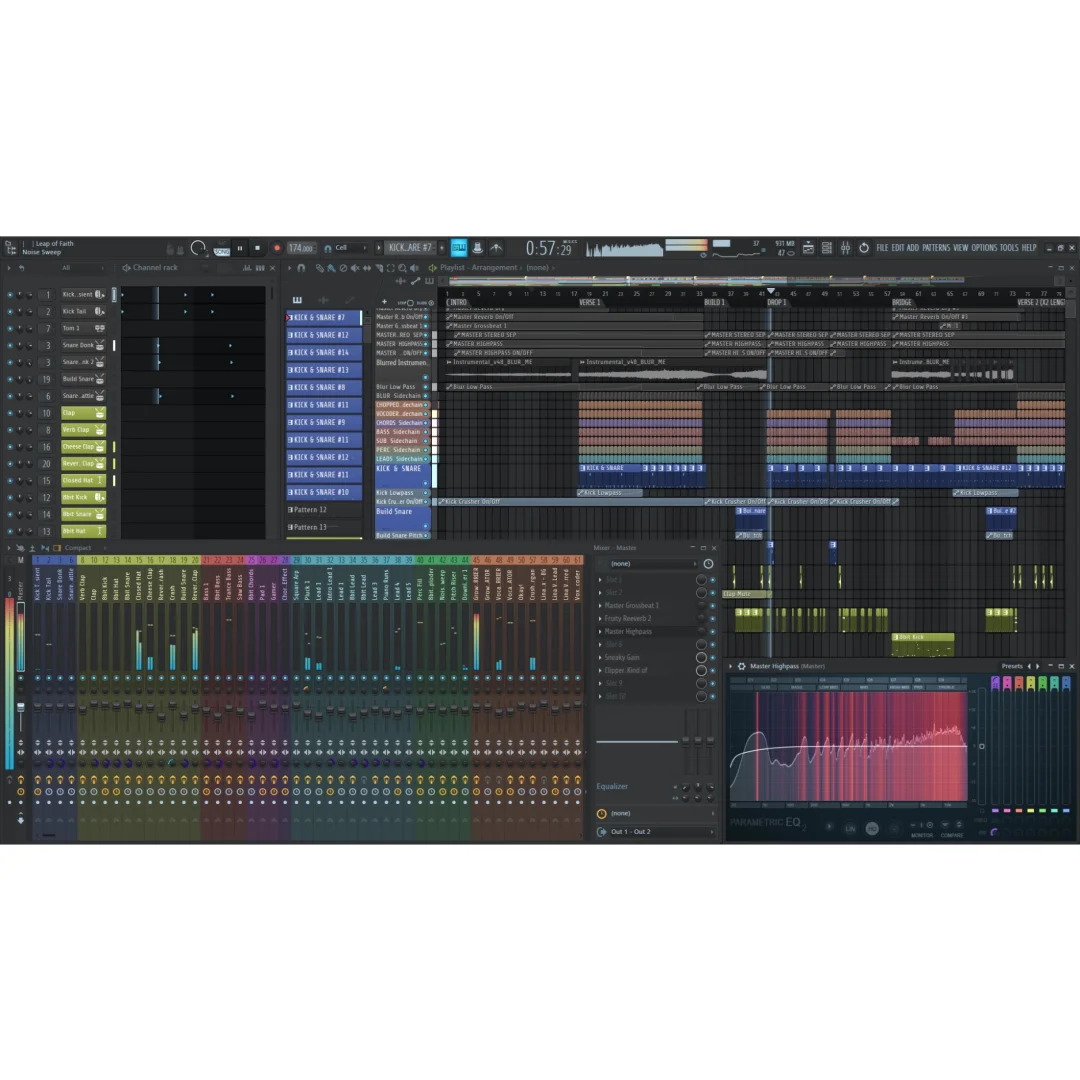Toggle Song mode switch
This screenshot has width=1080, height=1080.
[221, 248]
